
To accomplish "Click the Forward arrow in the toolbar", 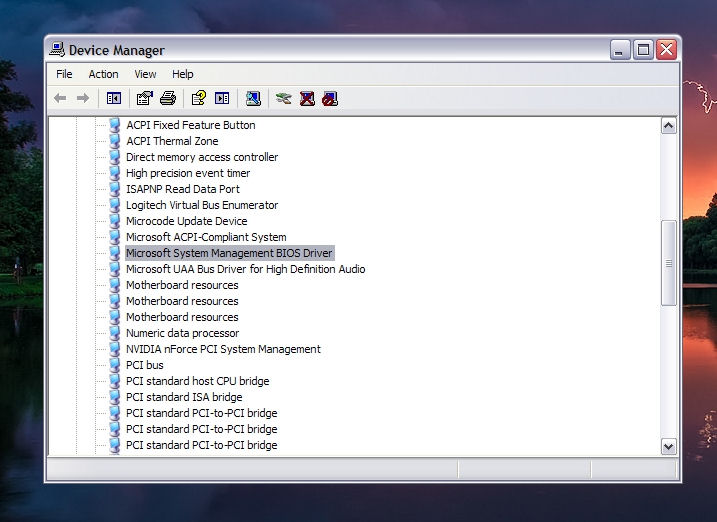I will (x=83, y=98).
